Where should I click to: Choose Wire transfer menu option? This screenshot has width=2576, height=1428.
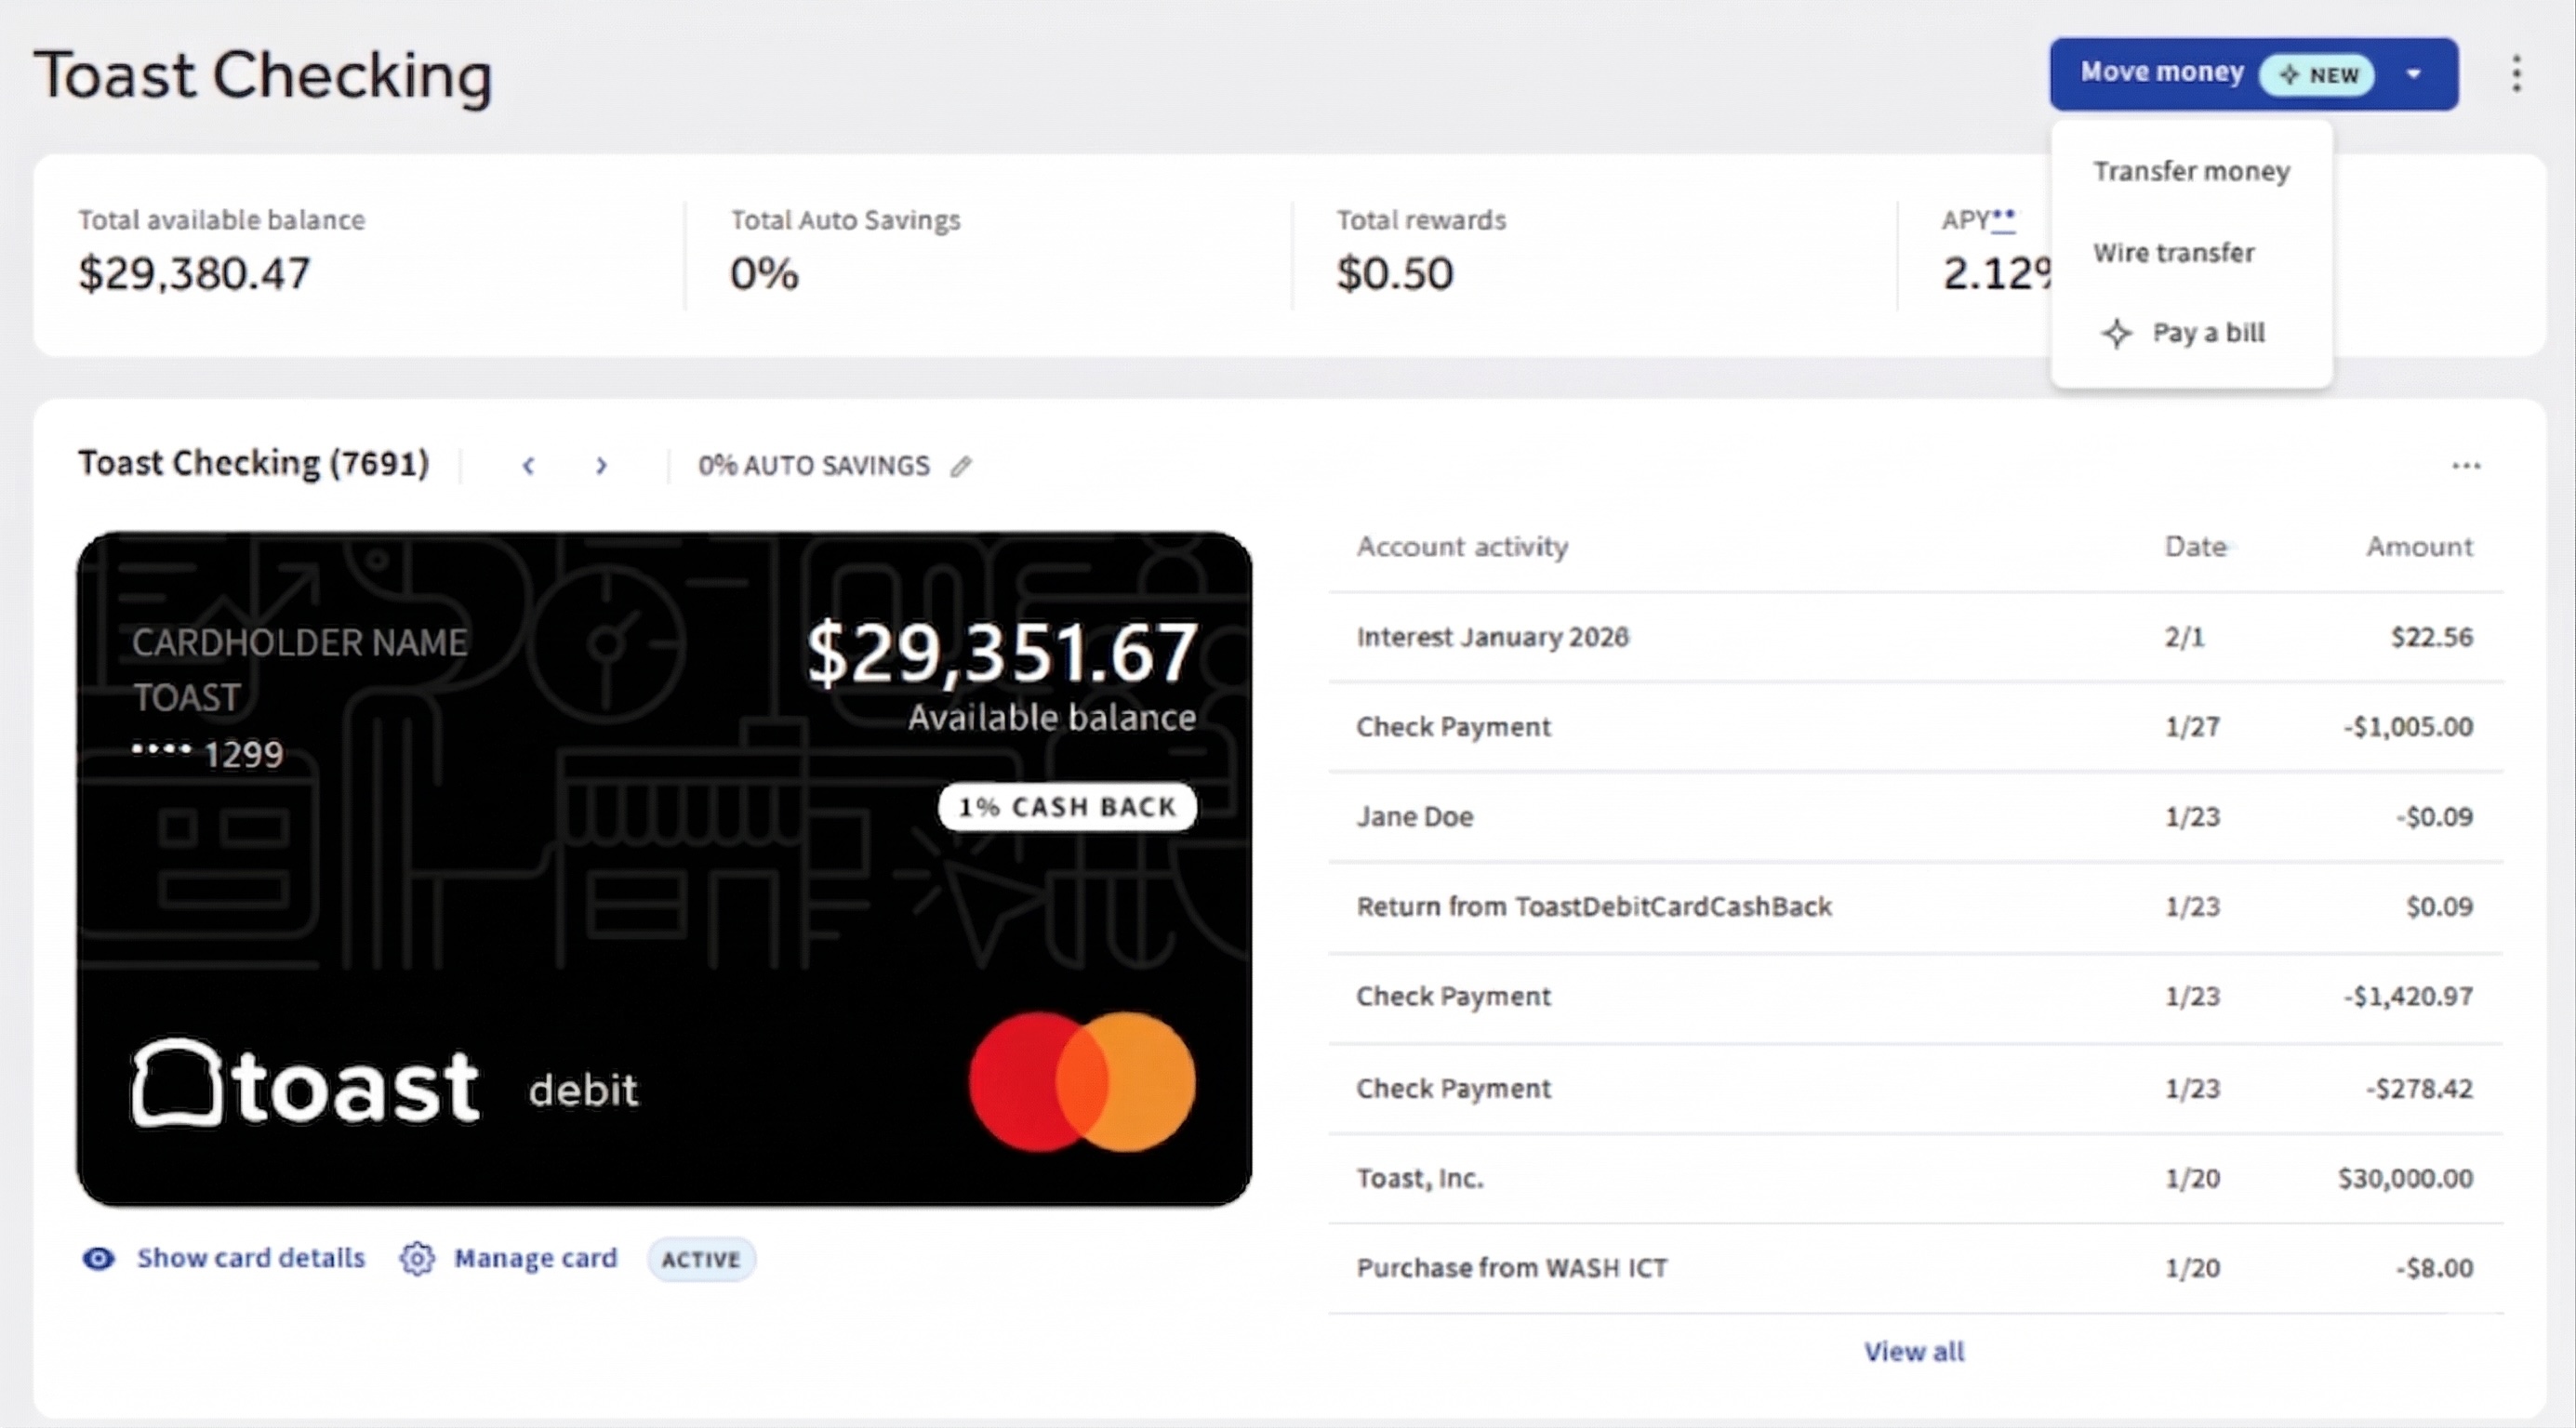pos(2174,253)
